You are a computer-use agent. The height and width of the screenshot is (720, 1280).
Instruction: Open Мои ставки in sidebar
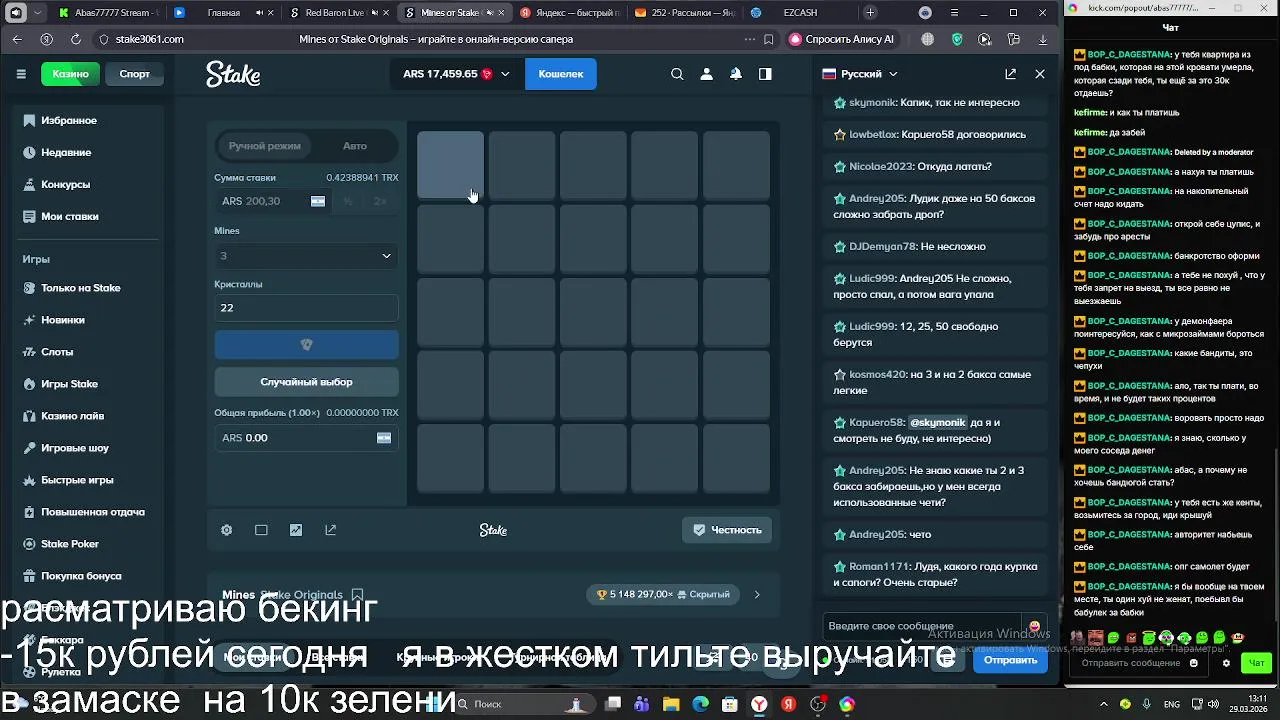click(x=69, y=216)
